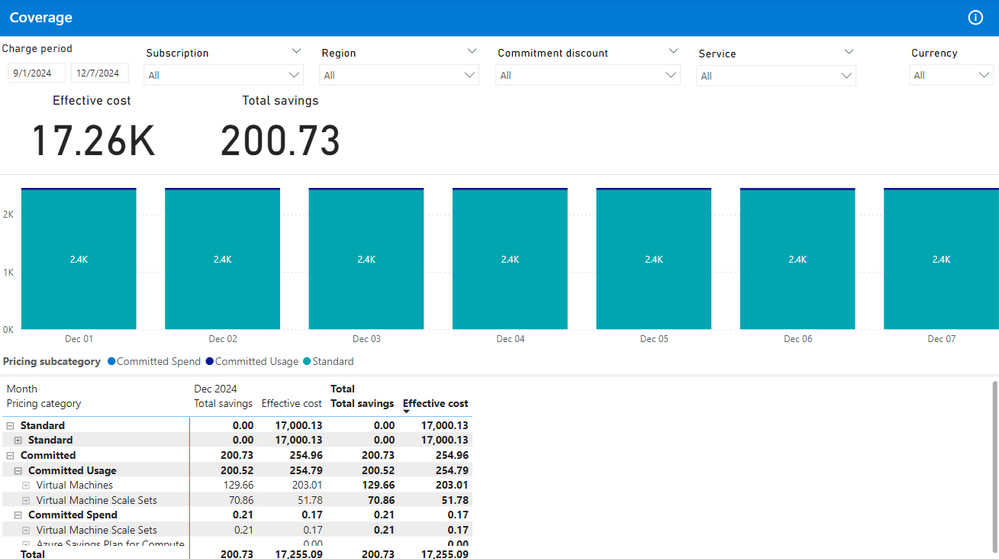Select the Committed Spend legend color dot

[111, 362]
